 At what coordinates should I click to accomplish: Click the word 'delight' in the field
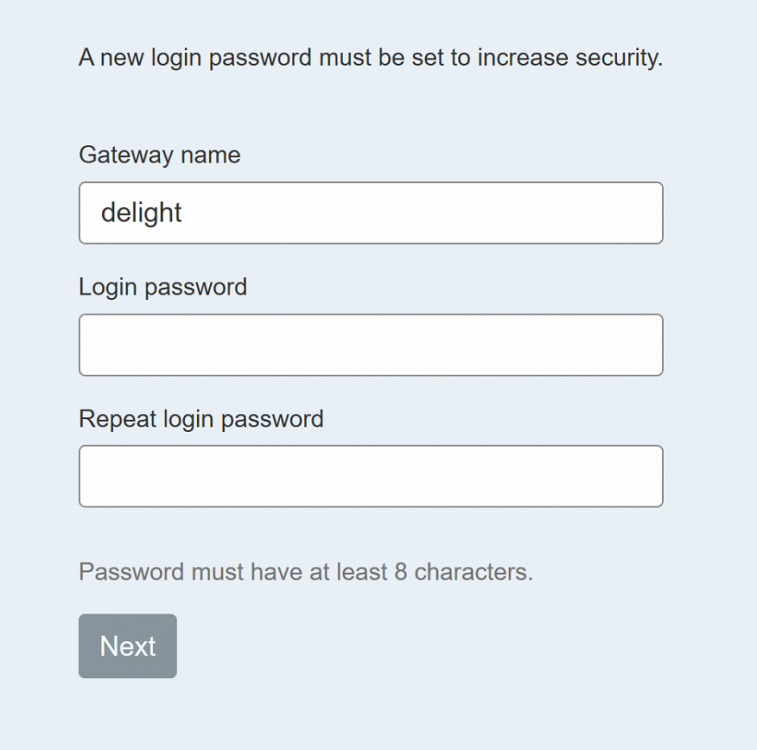[142, 213]
